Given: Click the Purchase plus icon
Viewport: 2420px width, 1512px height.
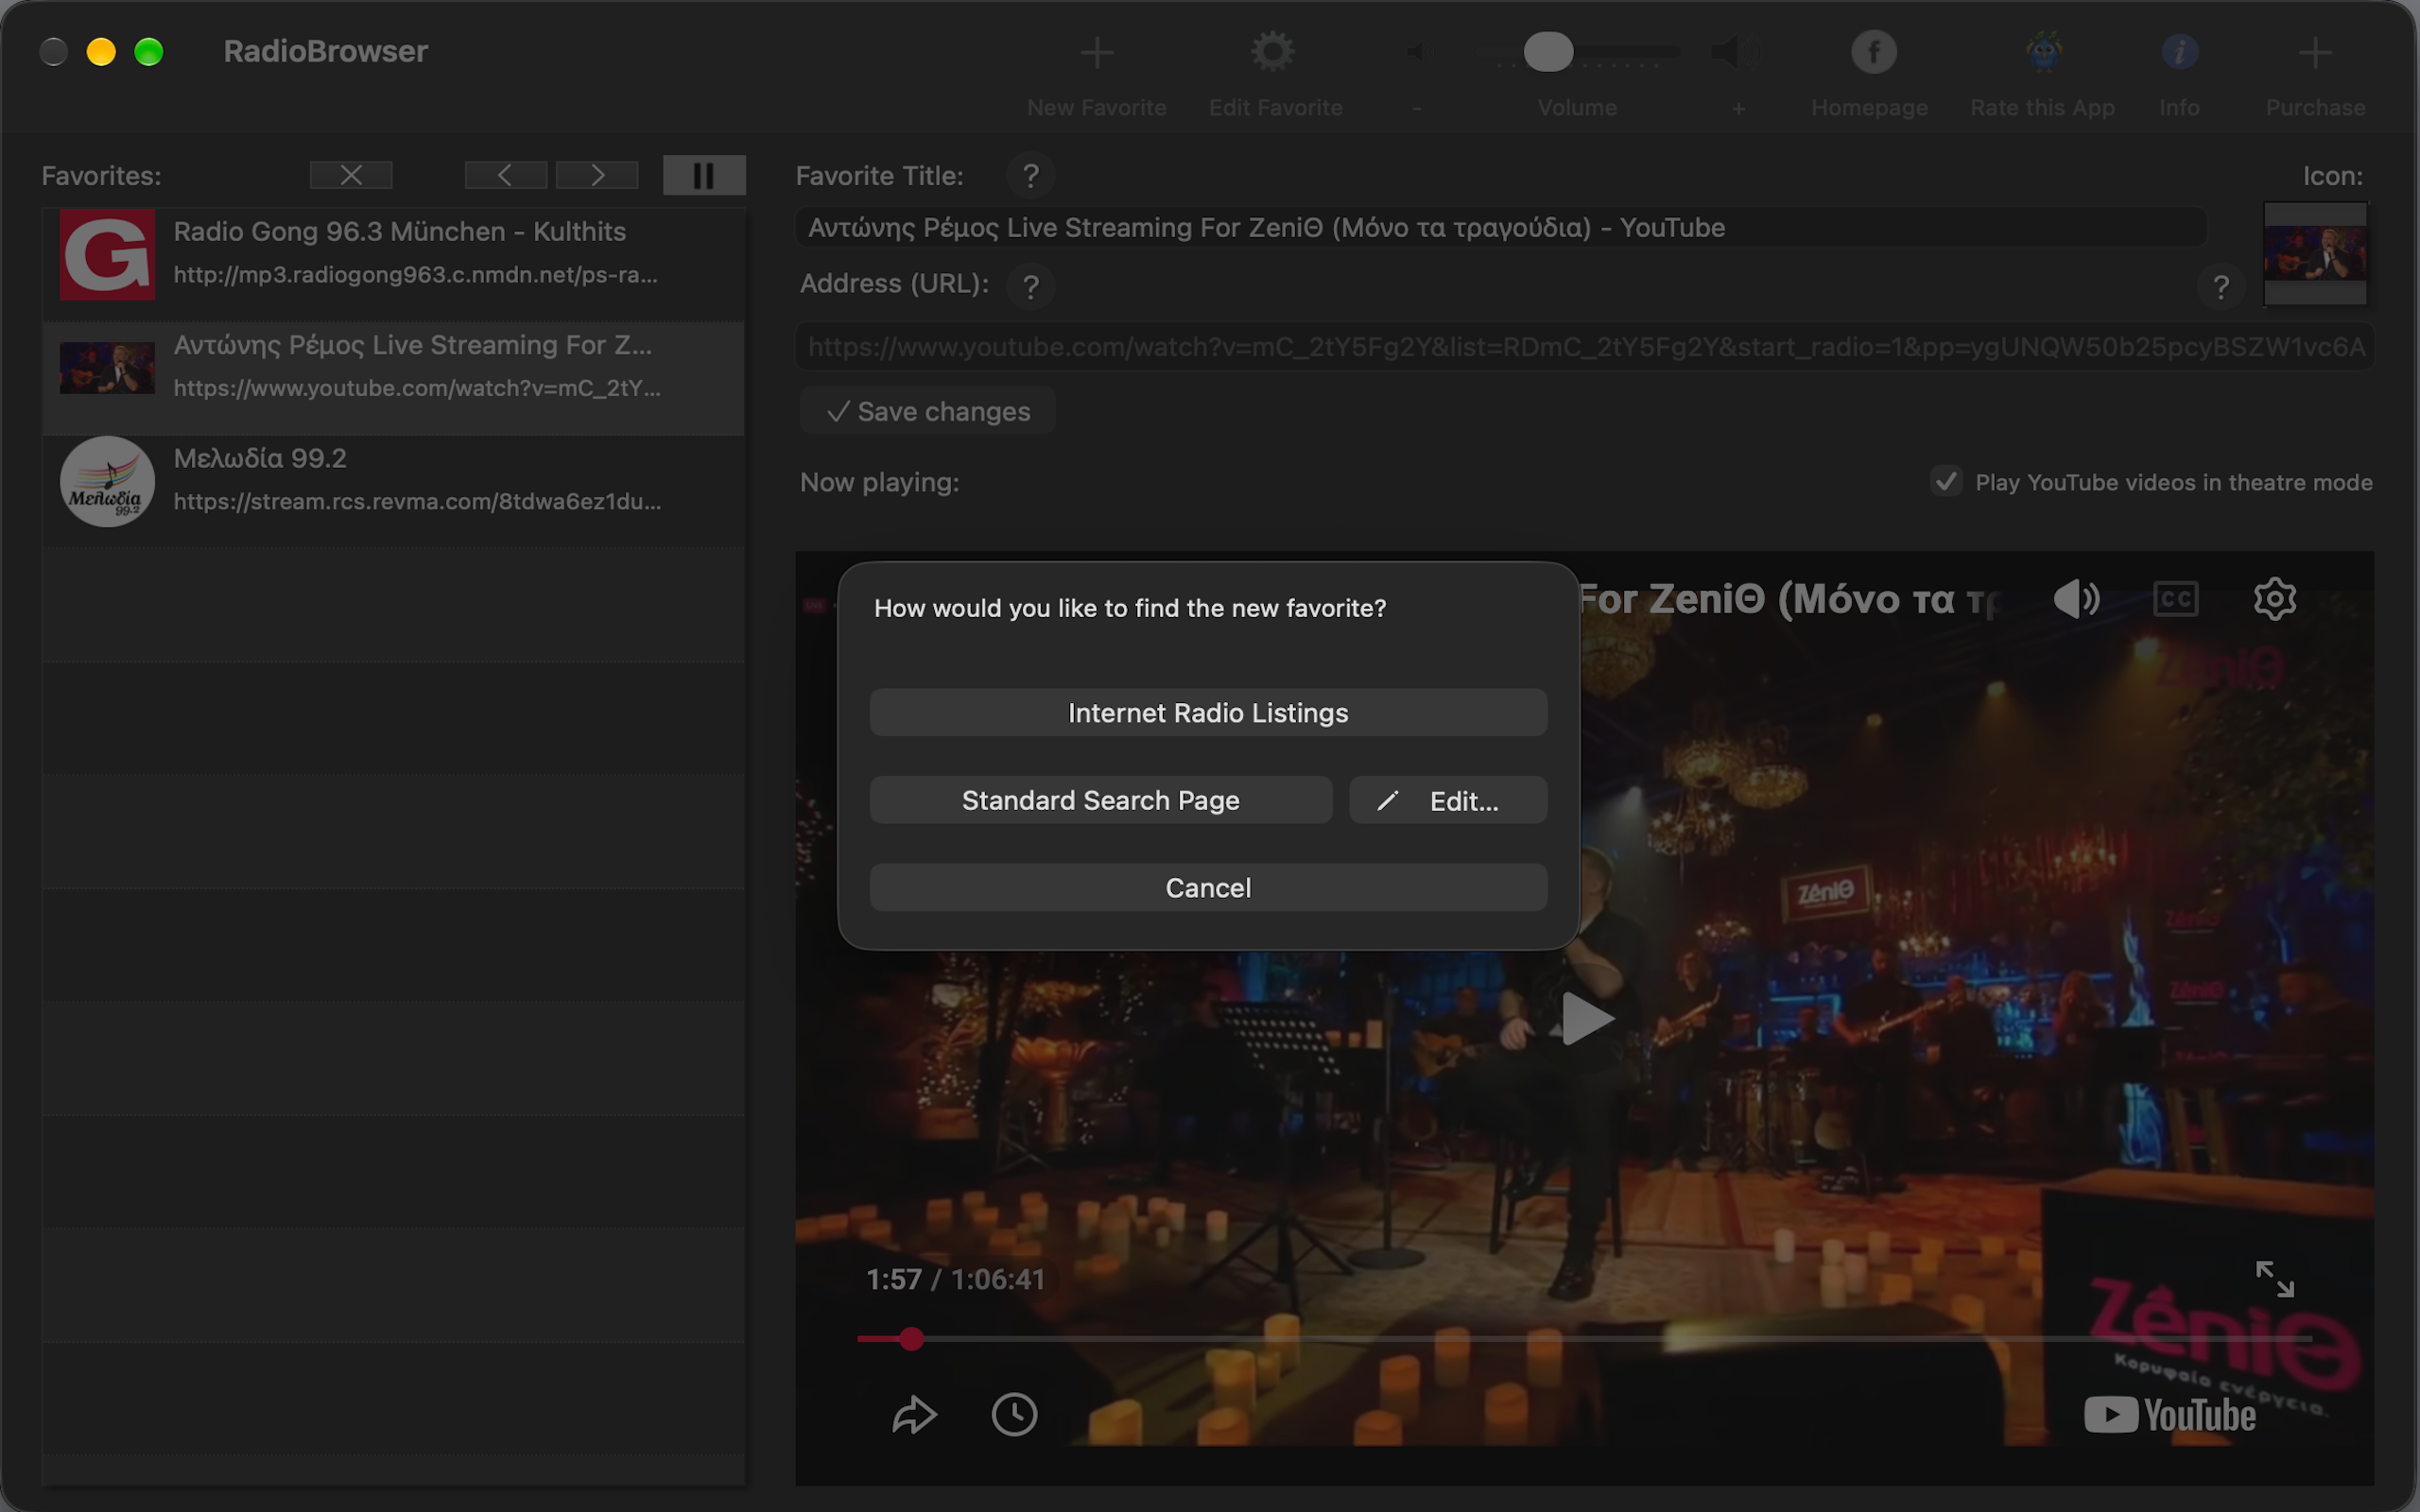Looking at the screenshot, I should pos(2315,52).
